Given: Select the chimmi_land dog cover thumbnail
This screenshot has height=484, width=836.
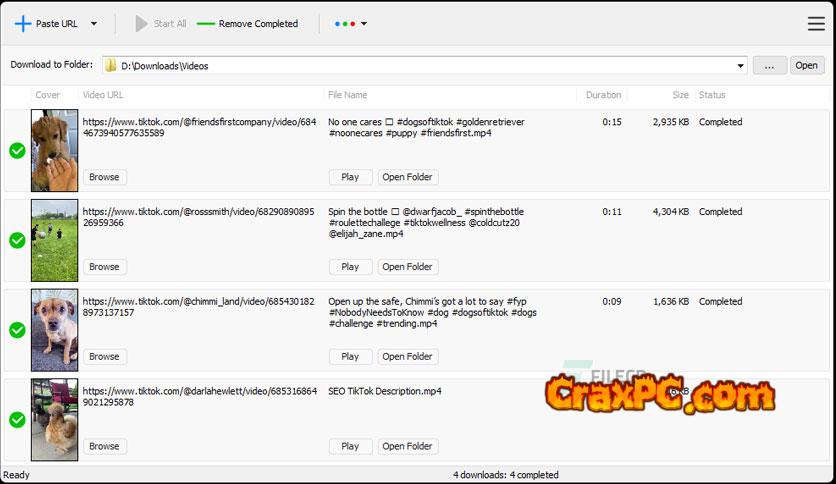Looking at the screenshot, I should click(54, 330).
